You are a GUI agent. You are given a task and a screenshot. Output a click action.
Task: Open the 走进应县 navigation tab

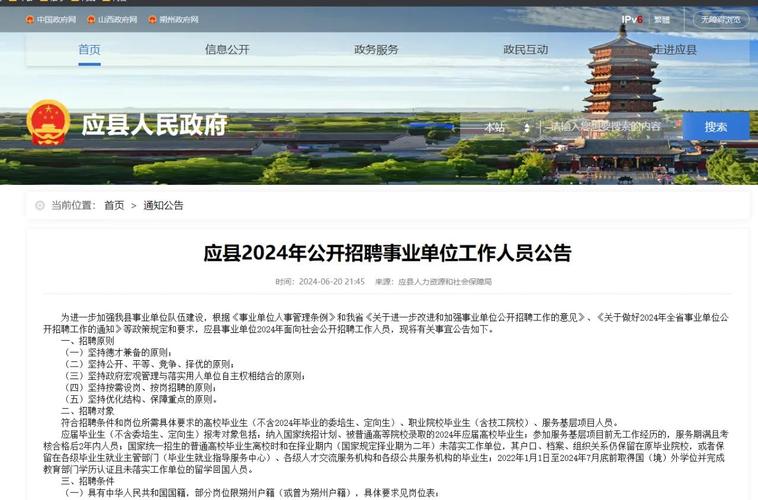pos(675,49)
